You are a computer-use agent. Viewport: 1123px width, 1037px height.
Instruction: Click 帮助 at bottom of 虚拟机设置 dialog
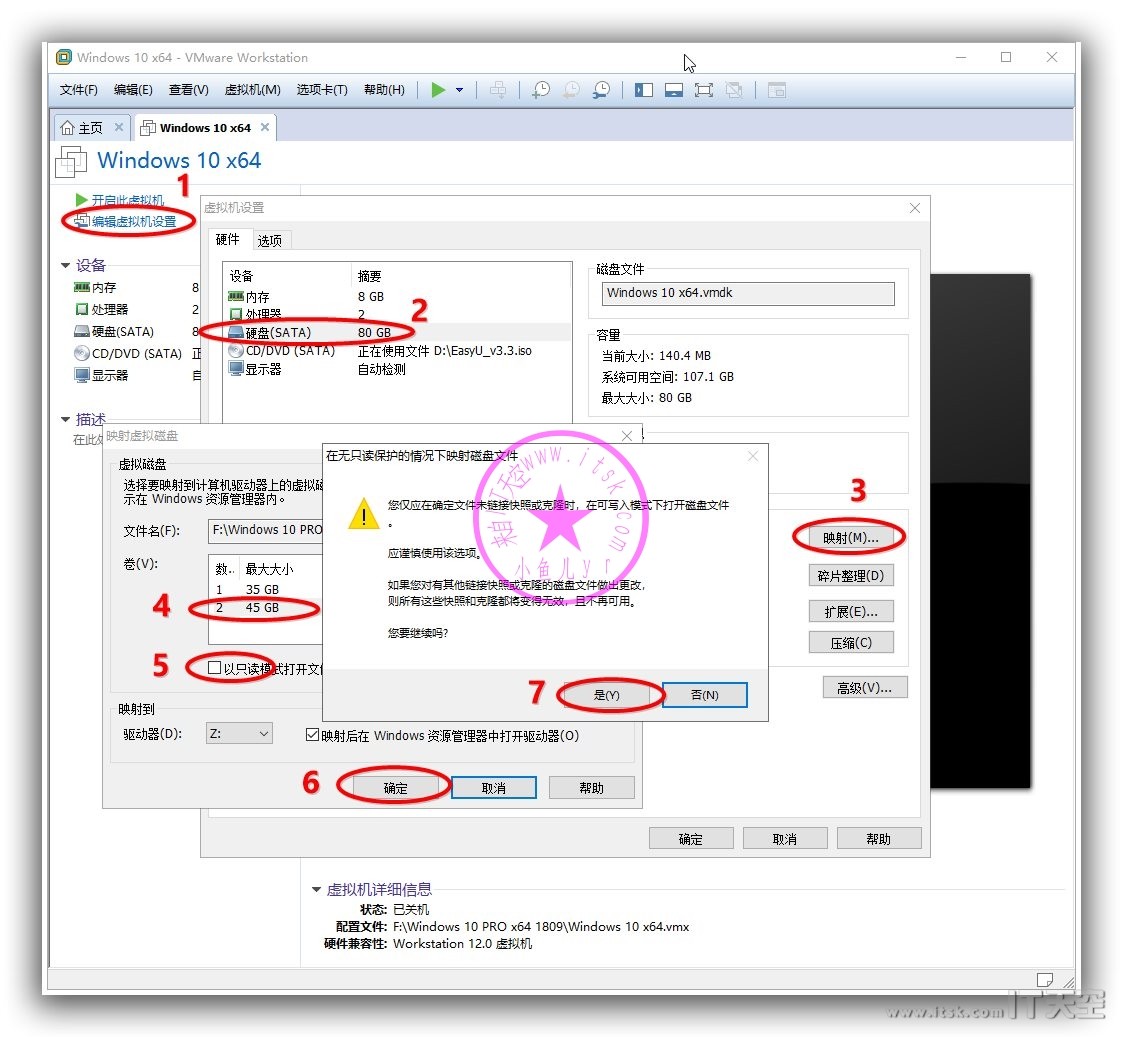tap(879, 839)
